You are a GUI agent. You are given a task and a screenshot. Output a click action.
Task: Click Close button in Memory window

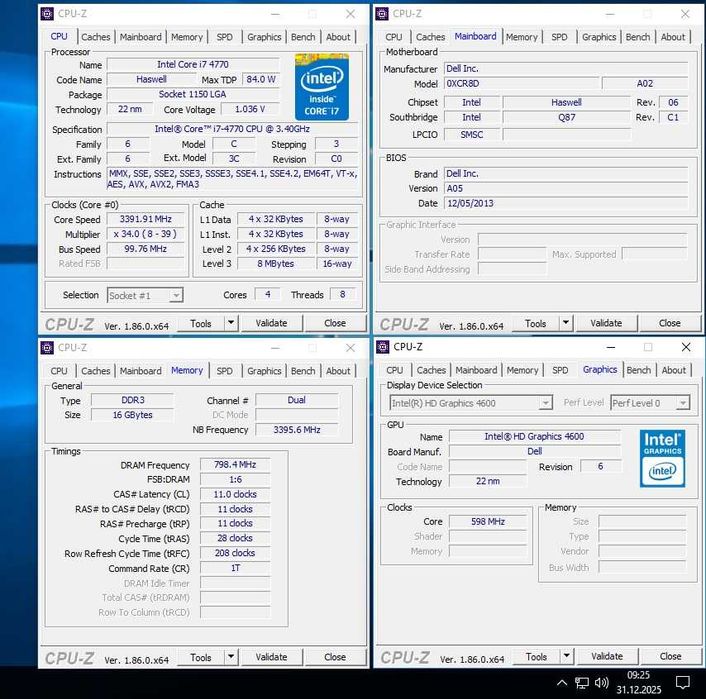[x=335, y=657]
